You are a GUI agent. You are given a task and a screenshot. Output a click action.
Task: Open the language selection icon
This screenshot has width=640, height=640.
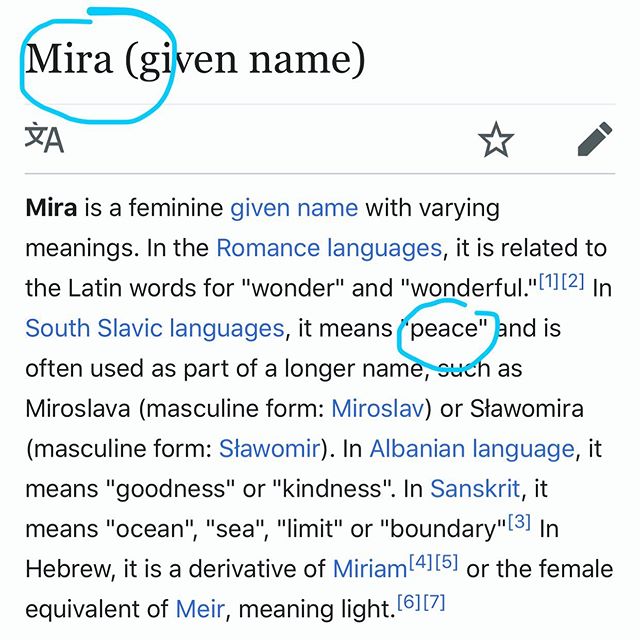point(44,138)
